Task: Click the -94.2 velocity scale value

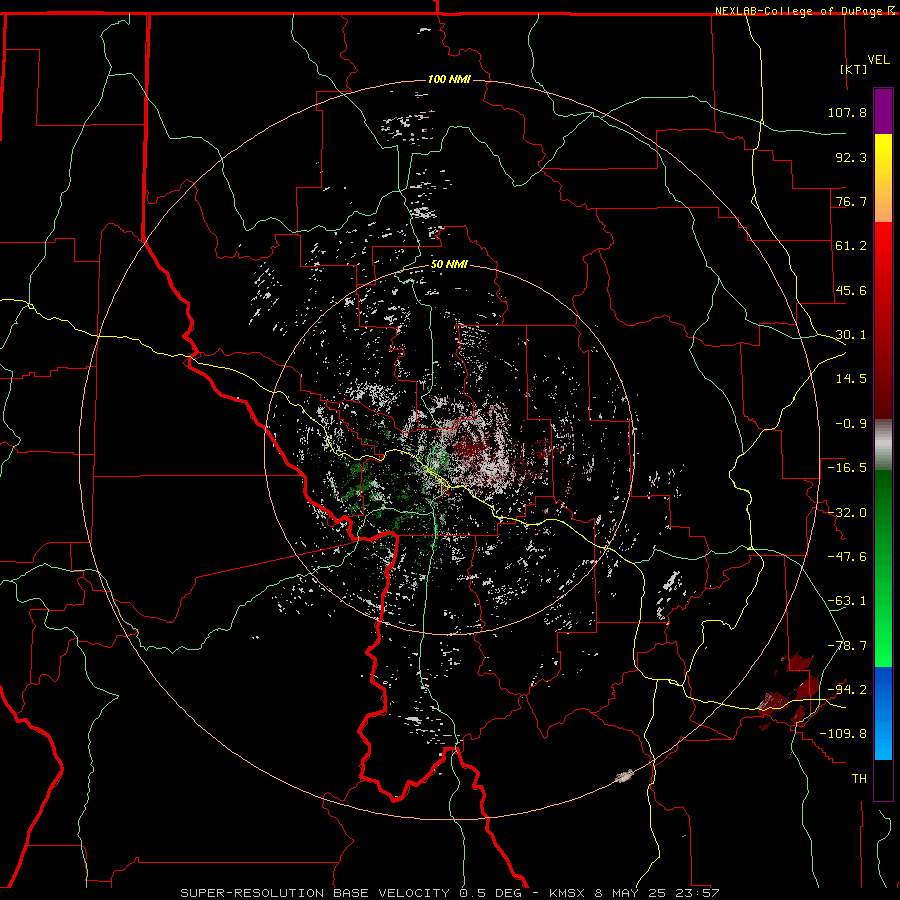Action: [847, 690]
